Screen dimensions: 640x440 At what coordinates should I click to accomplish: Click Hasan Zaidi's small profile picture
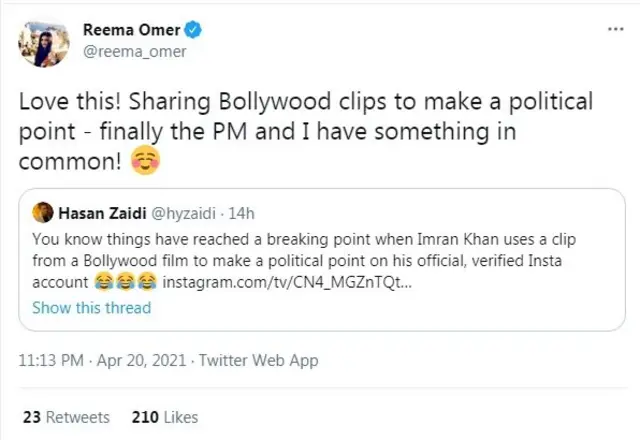pos(43,212)
